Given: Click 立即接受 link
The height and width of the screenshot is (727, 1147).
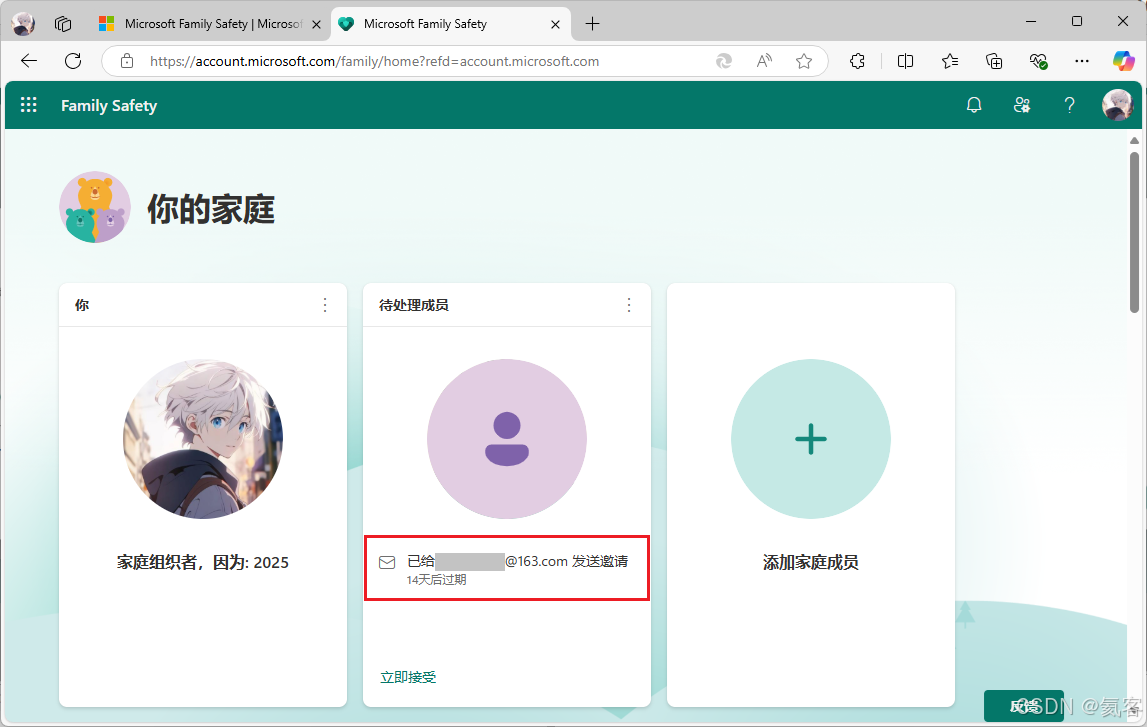Looking at the screenshot, I should (408, 677).
